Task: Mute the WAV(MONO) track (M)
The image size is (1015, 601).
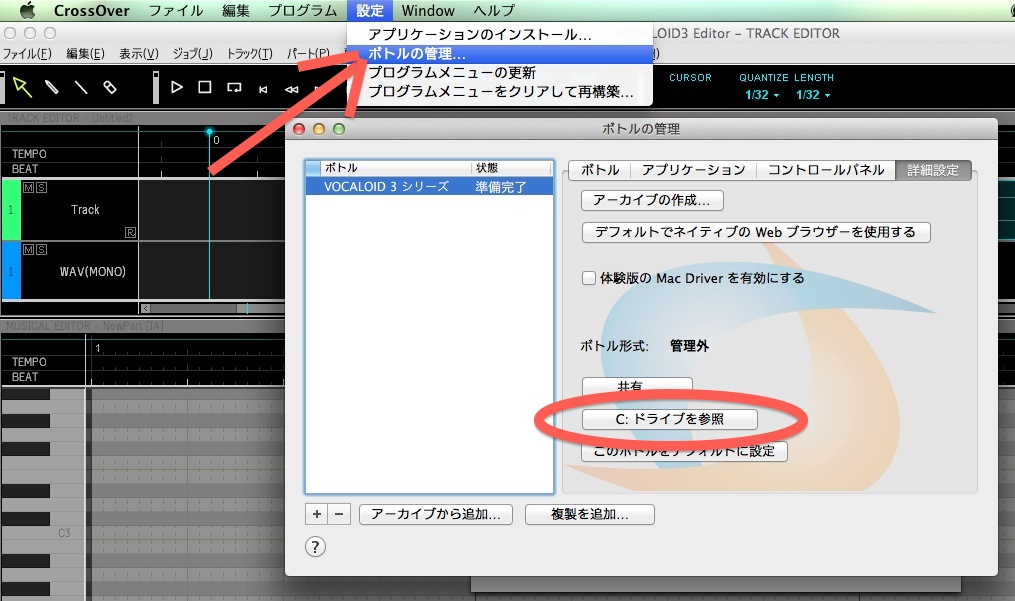Action: coord(28,250)
